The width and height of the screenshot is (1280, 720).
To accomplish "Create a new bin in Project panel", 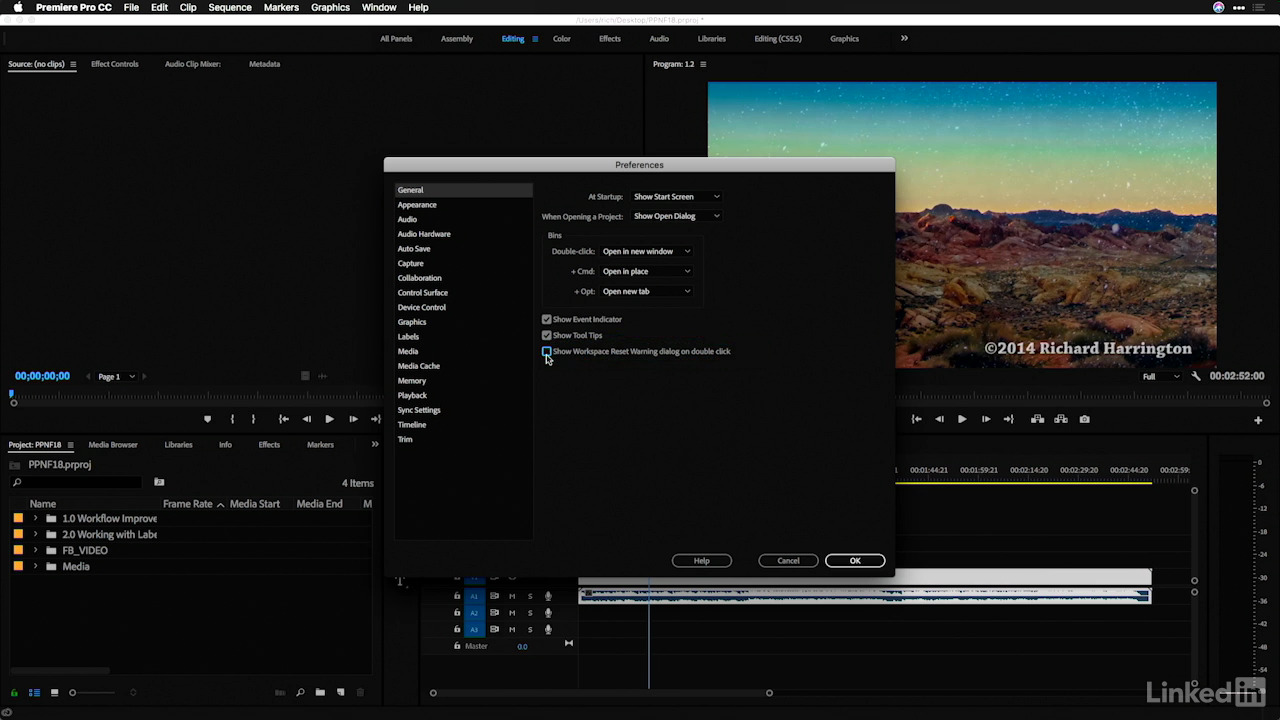I will coord(320,692).
